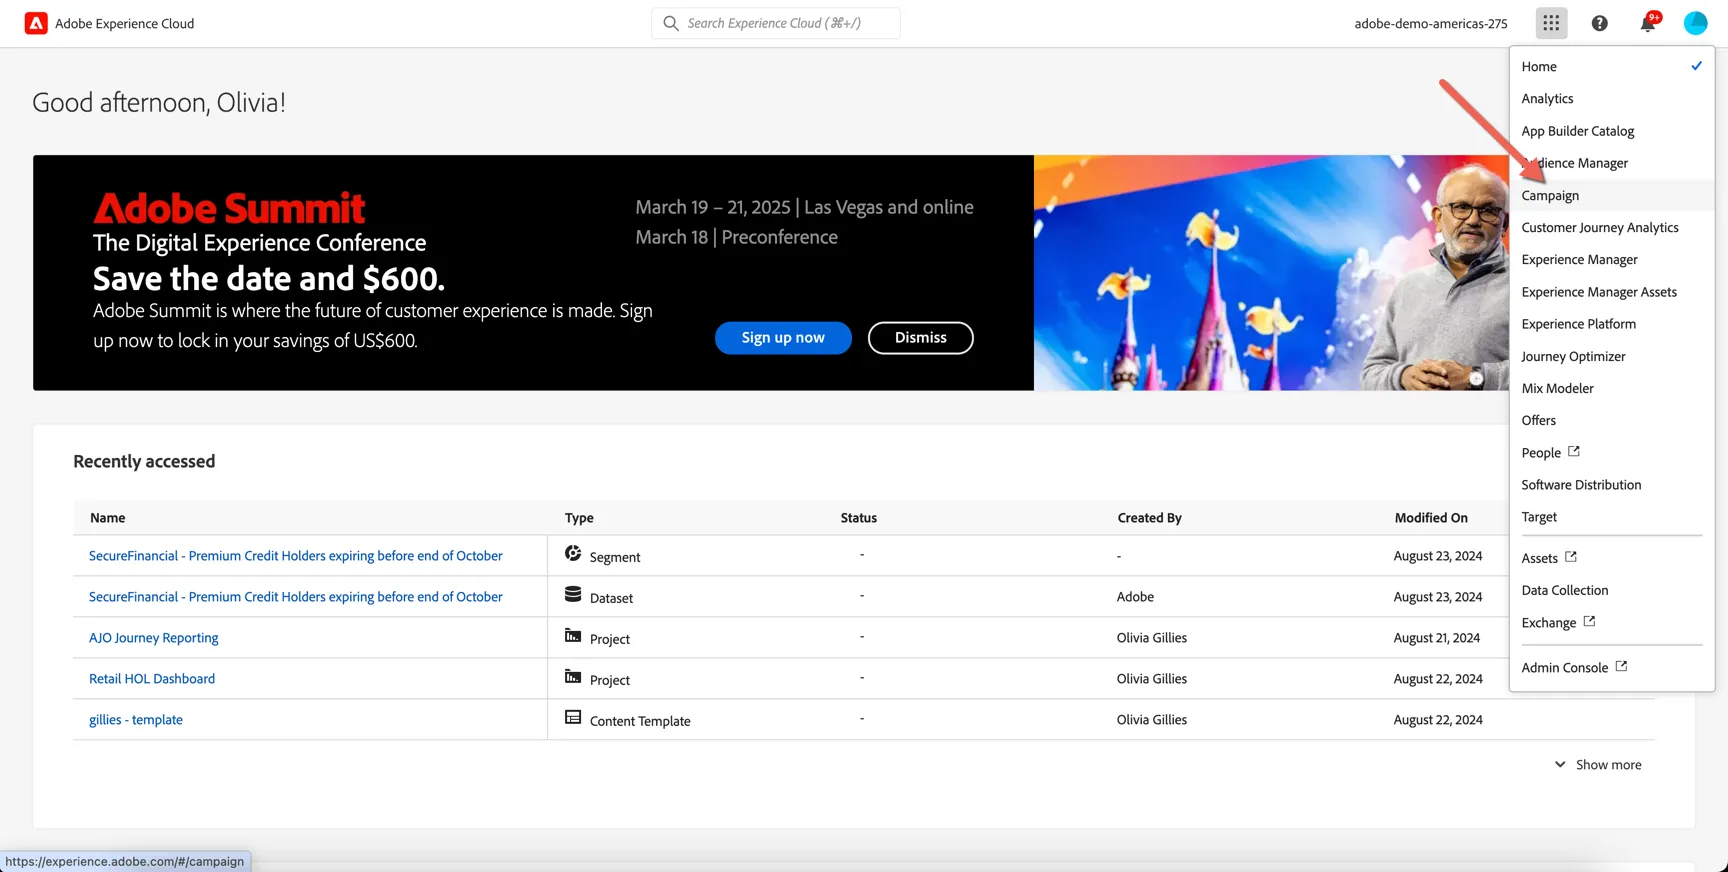
Task: Click external link icon beside Exchange
Action: (x=1589, y=622)
